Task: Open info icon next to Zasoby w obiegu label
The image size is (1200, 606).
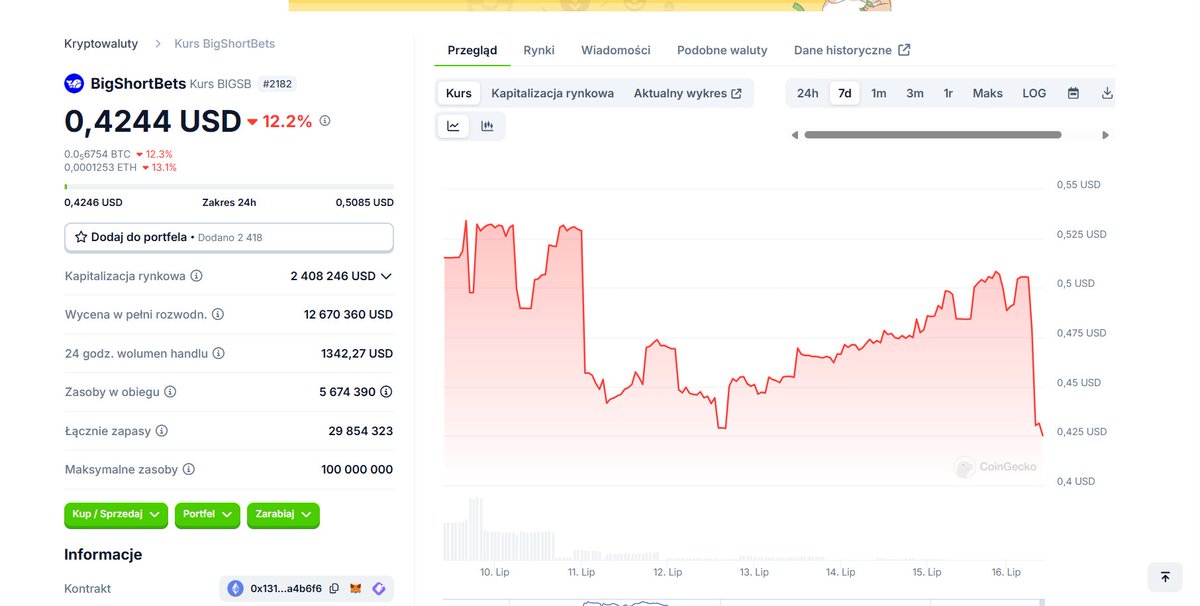Action: coord(170,392)
